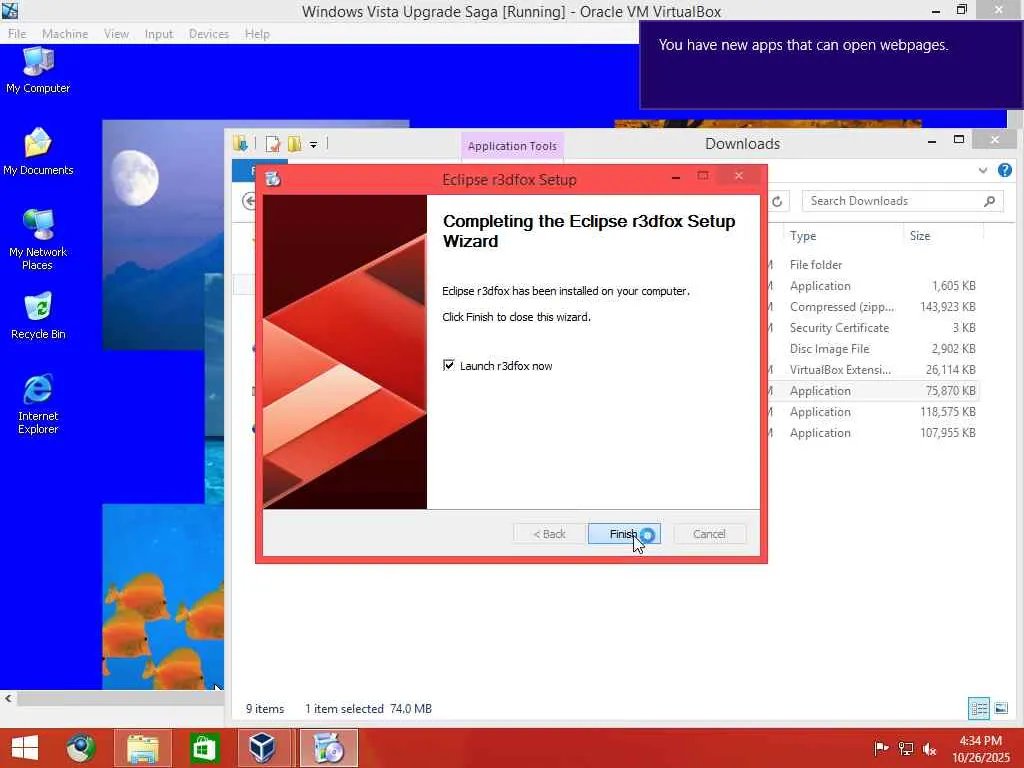Launch Internet Explorer from the desktop
The width and height of the screenshot is (1024, 768).
click(x=38, y=404)
